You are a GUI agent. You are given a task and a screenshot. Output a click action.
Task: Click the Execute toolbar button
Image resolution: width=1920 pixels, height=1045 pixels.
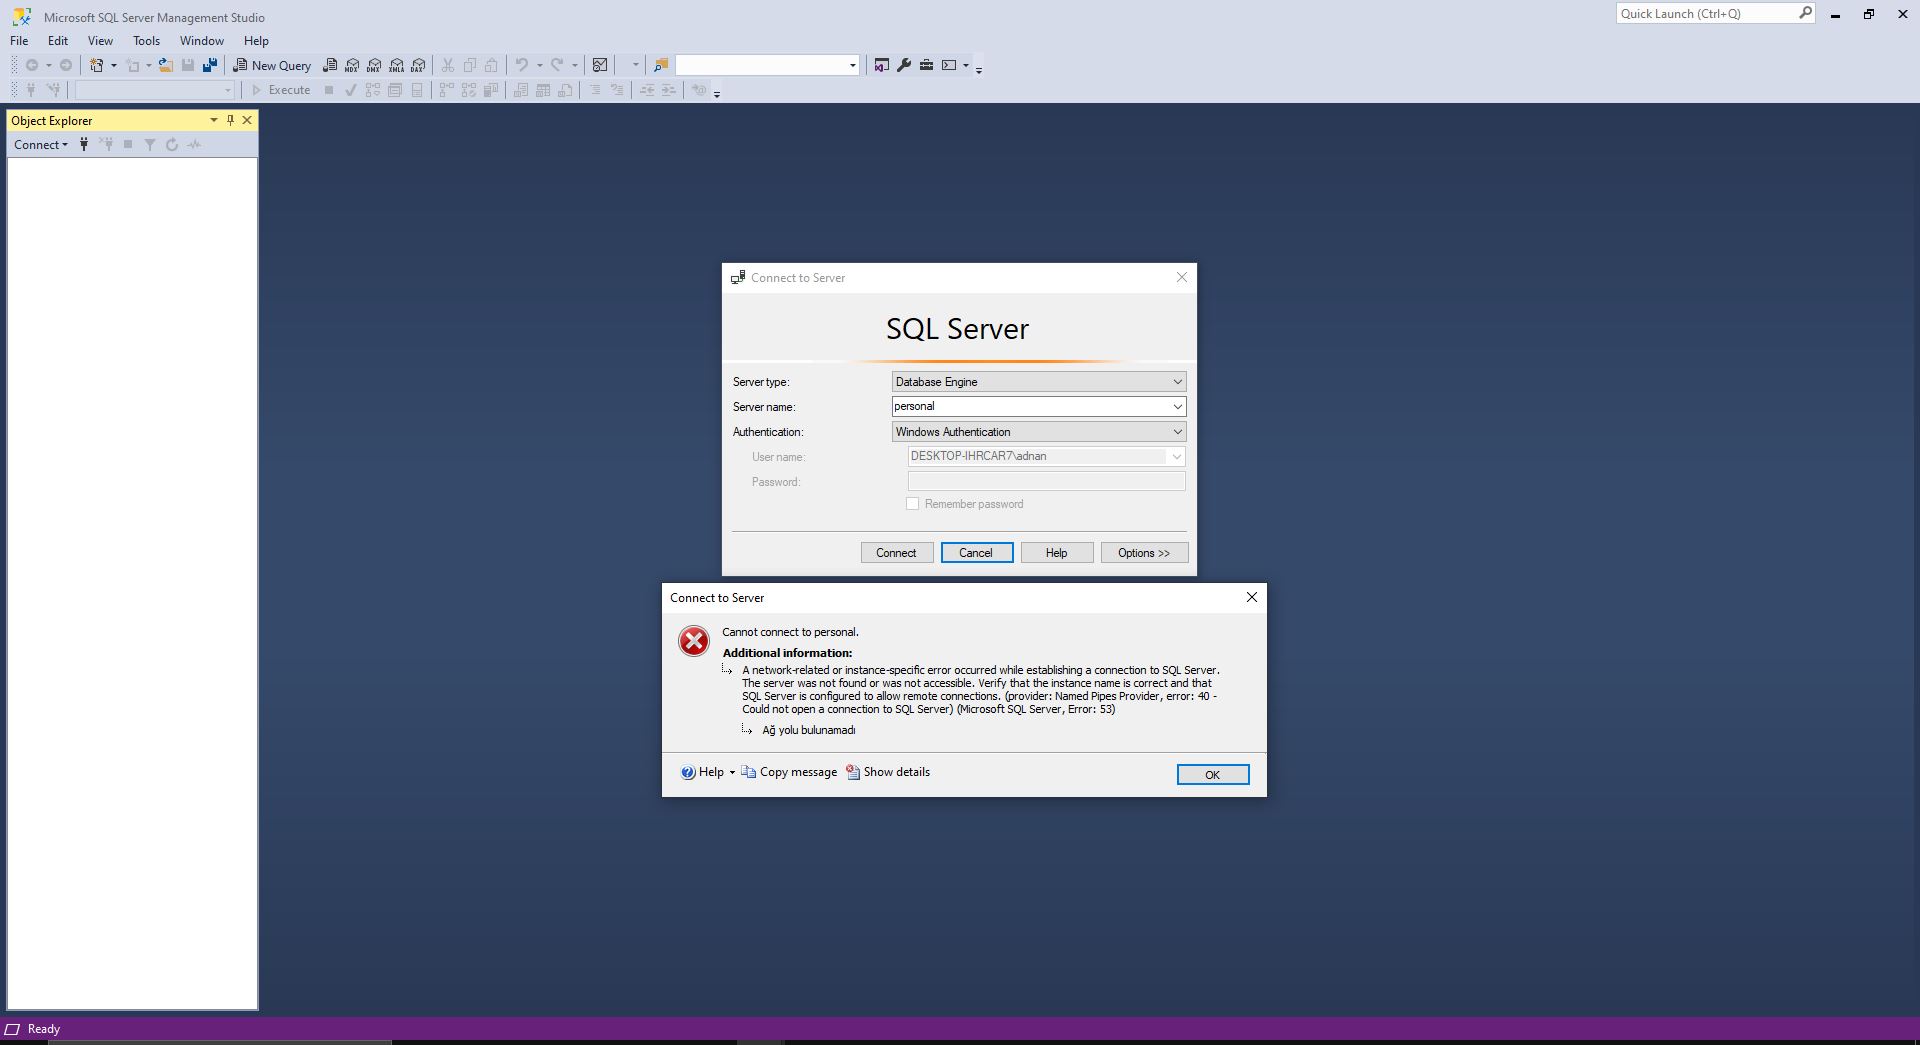tap(281, 90)
